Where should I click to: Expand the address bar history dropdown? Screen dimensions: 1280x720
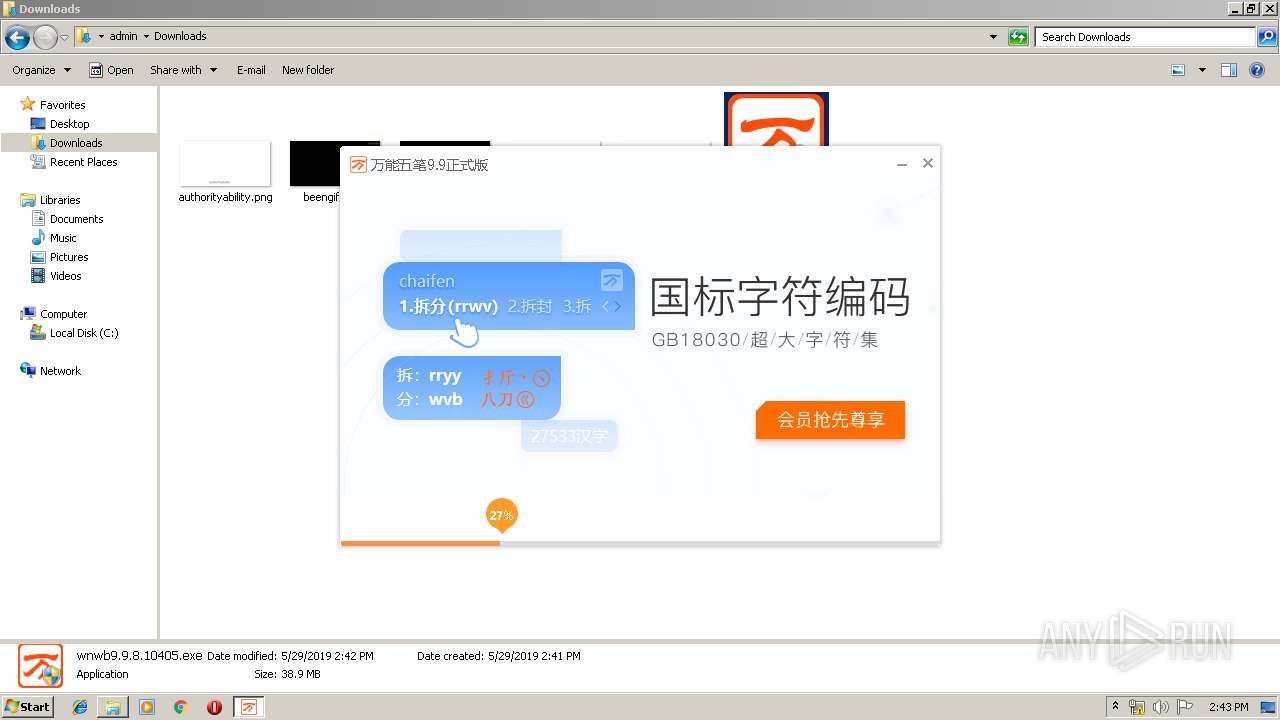993,37
